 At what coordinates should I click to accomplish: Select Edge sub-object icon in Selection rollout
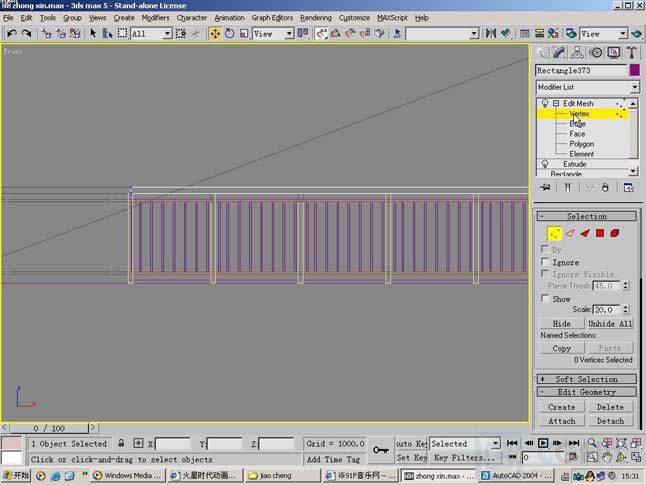[570, 233]
